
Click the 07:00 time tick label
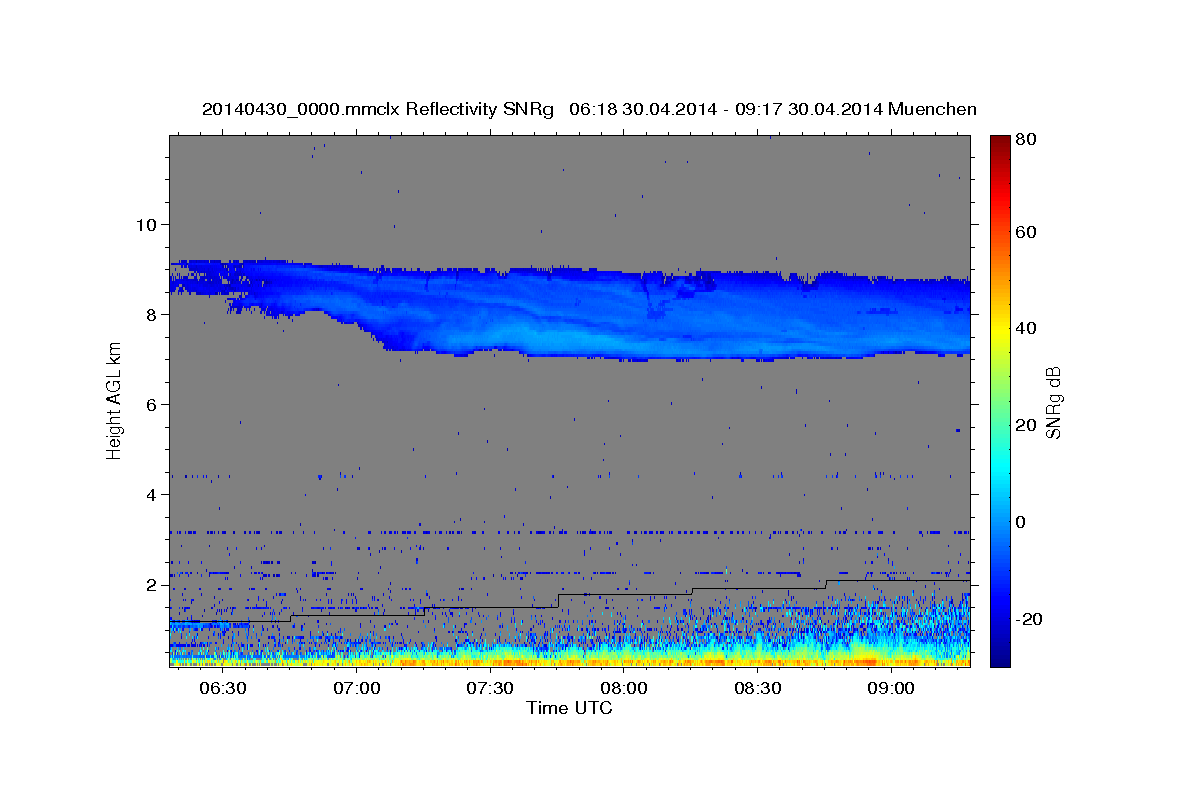click(x=357, y=689)
